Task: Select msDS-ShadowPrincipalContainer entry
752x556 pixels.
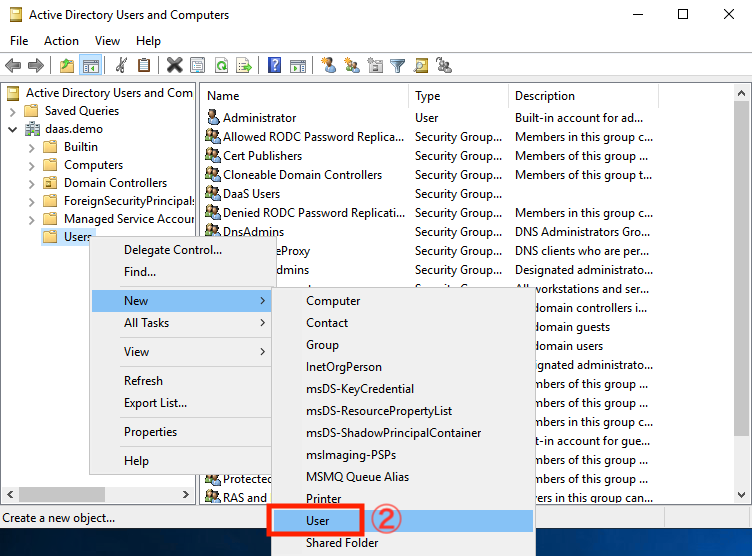Action: click(x=403, y=433)
